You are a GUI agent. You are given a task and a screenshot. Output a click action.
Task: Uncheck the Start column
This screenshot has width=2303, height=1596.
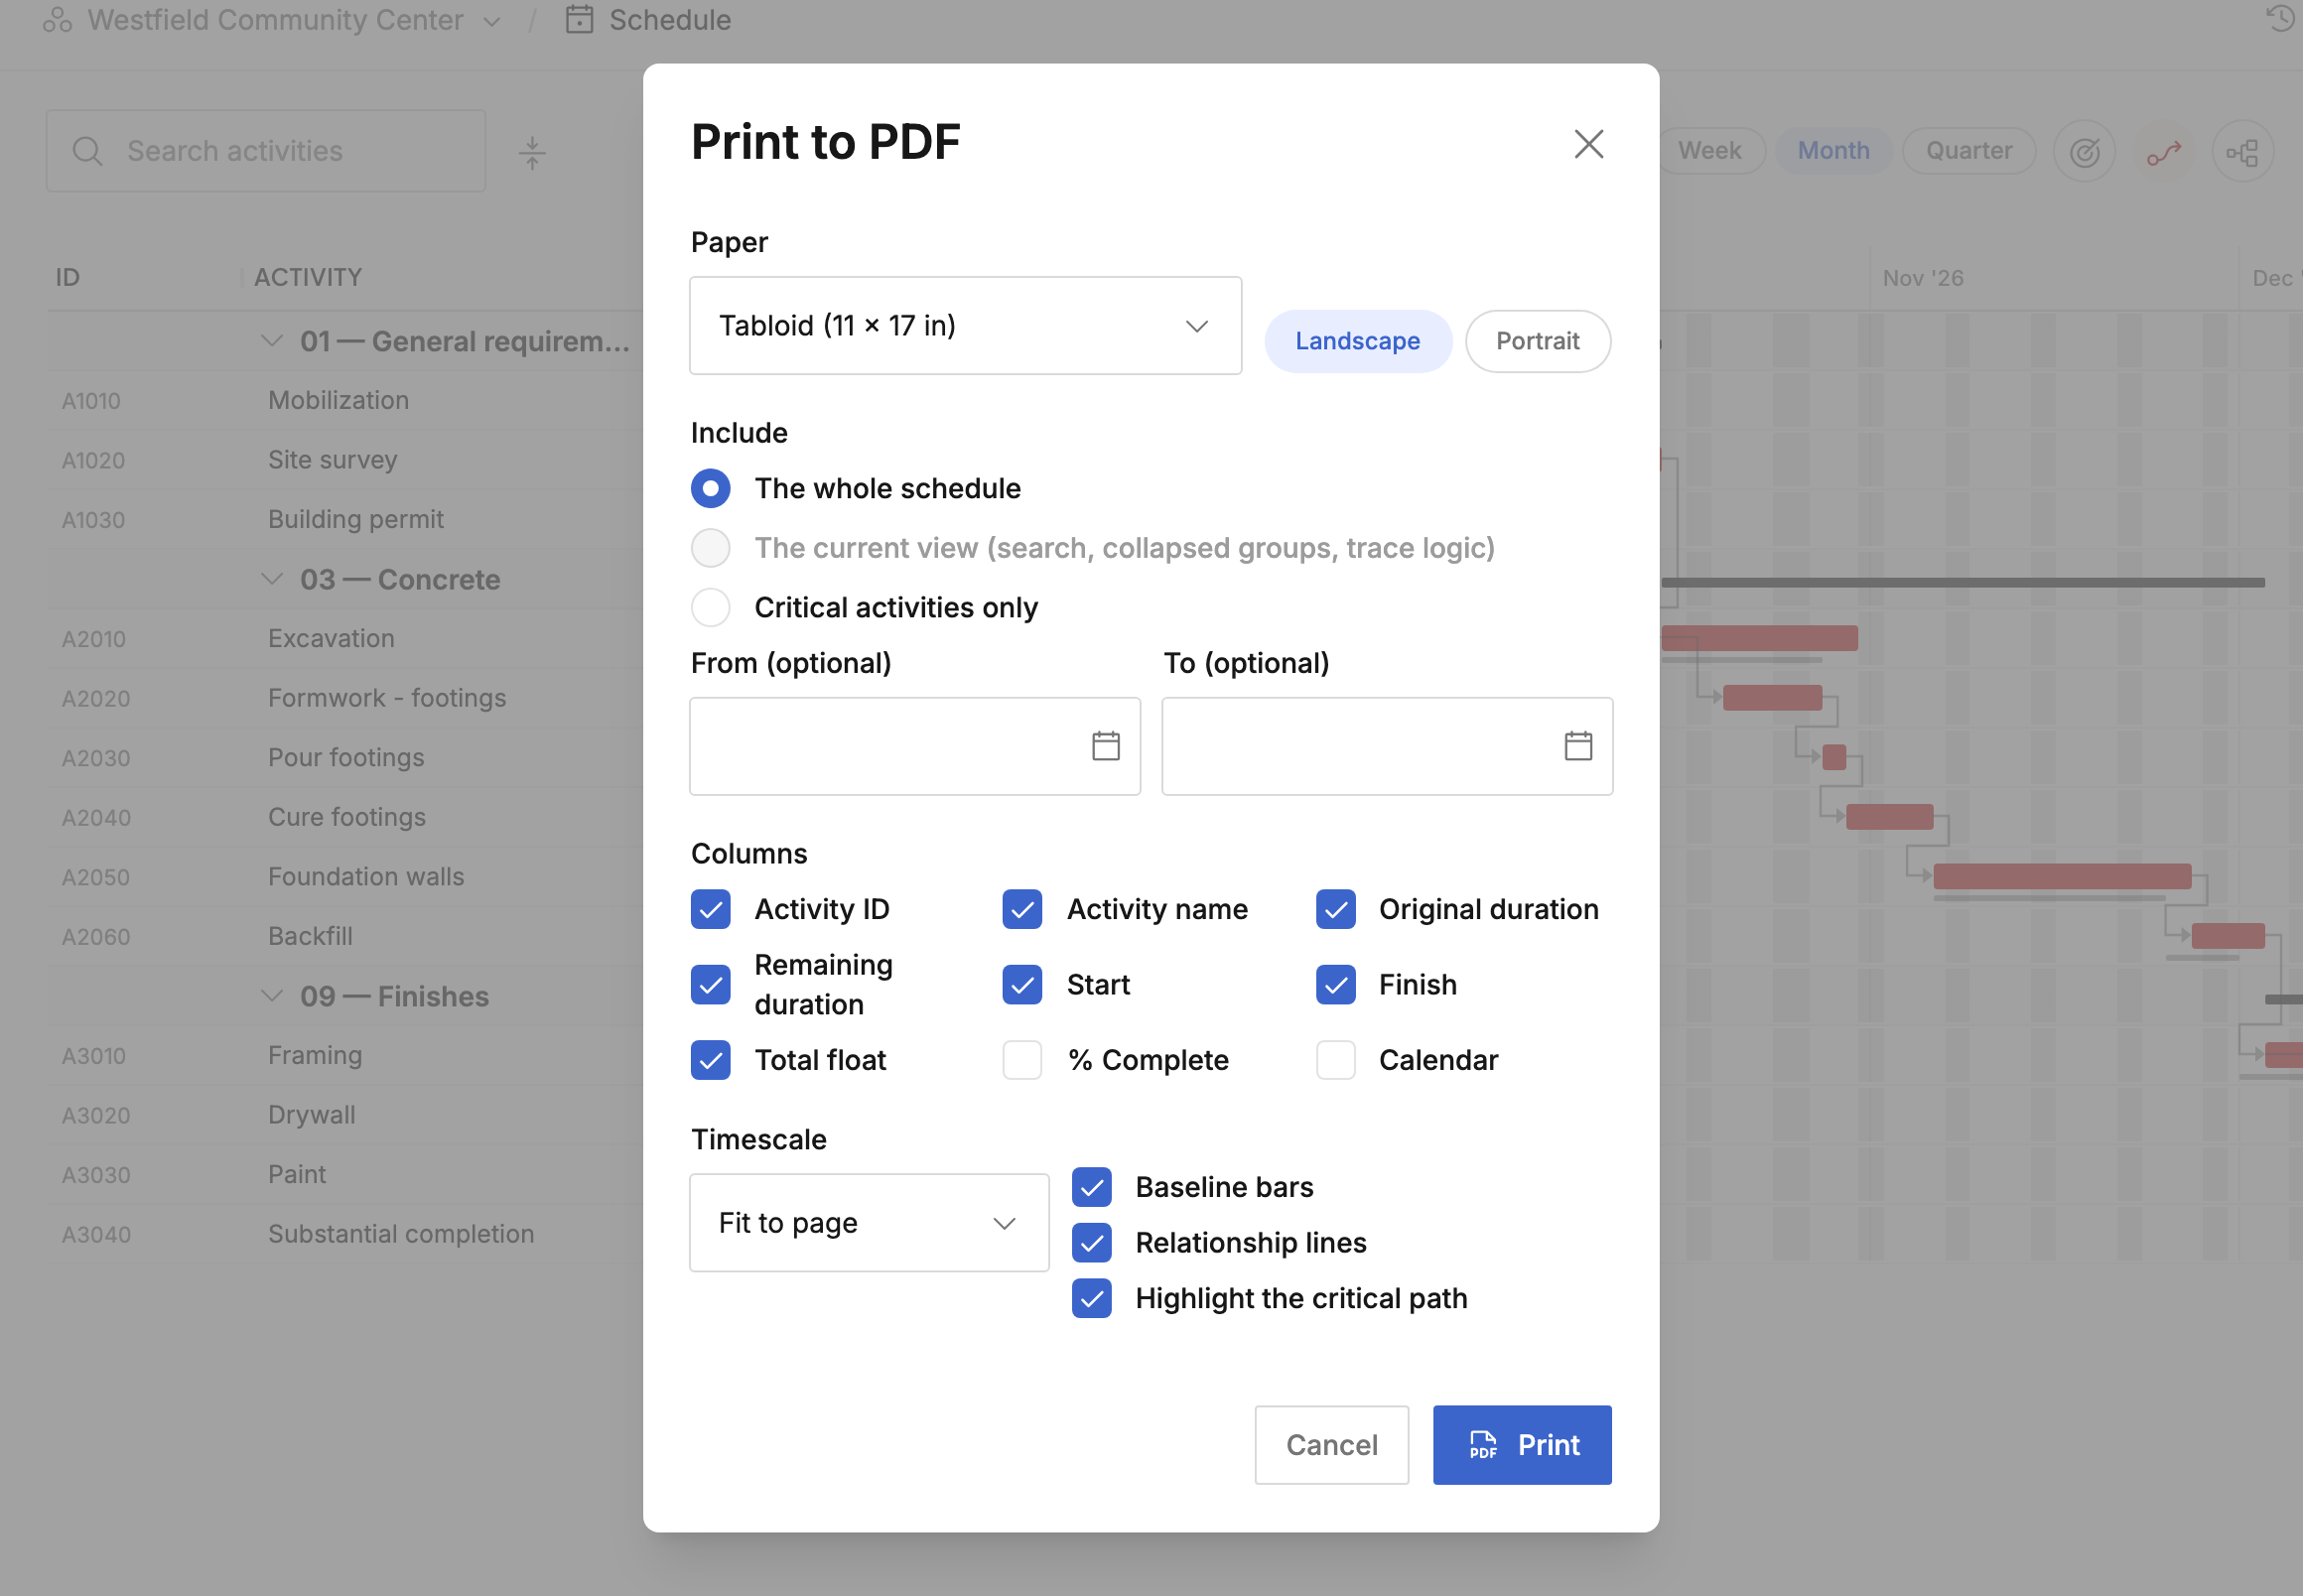(x=1022, y=984)
